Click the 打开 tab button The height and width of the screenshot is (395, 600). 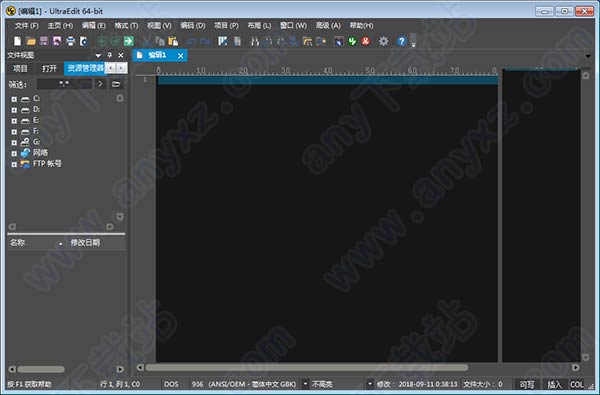[x=49, y=69]
